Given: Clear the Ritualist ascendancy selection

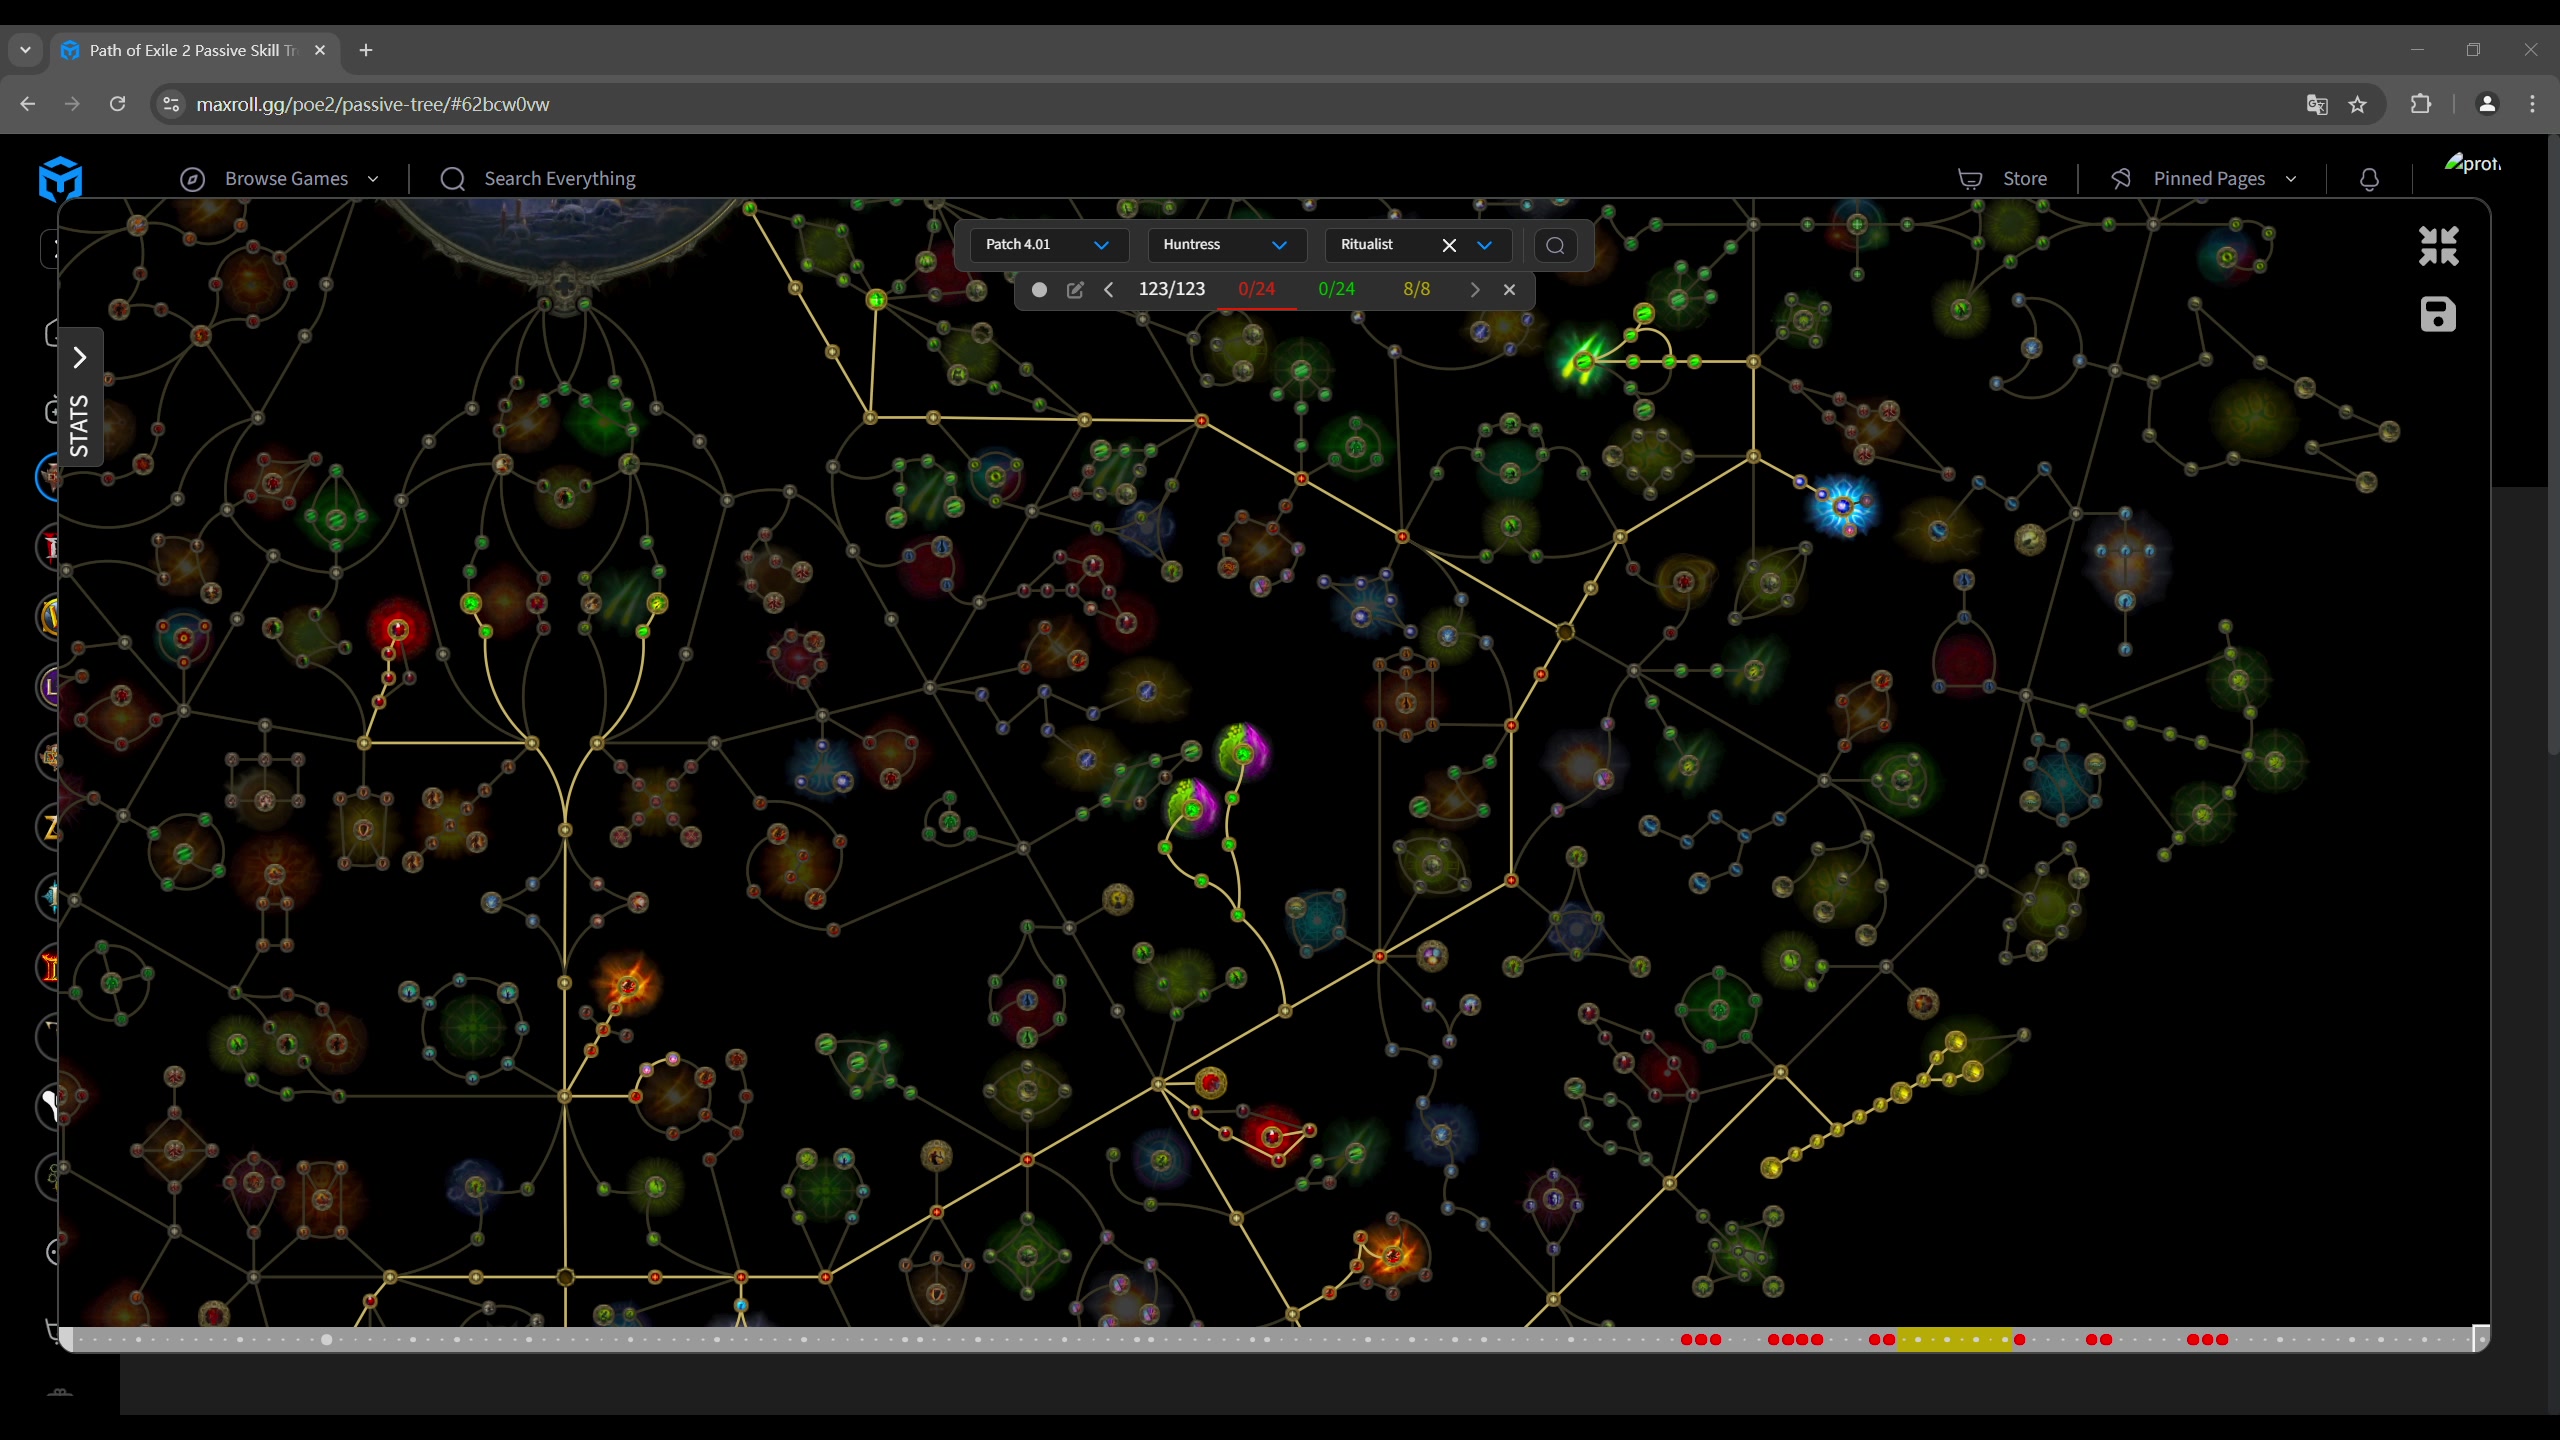Looking at the screenshot, I should (1449, 245).
